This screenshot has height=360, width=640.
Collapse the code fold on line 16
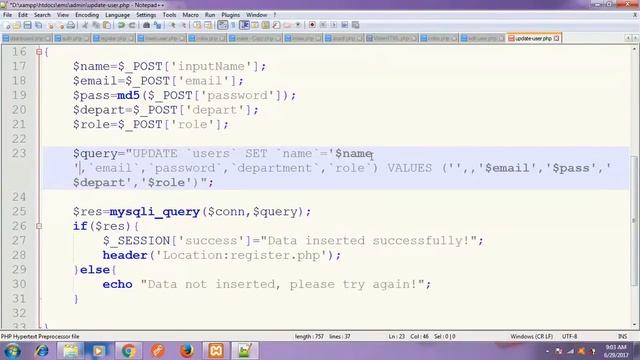[39, 52]
